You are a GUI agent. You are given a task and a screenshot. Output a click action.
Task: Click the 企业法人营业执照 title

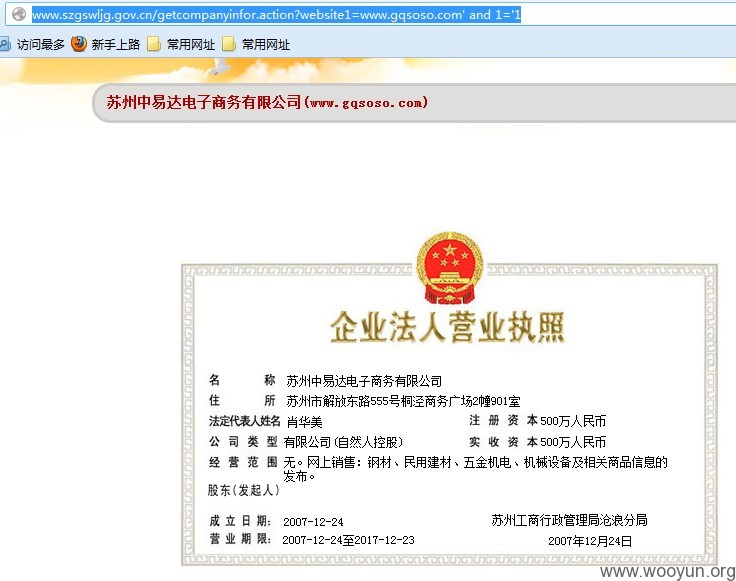coord(447,327)
